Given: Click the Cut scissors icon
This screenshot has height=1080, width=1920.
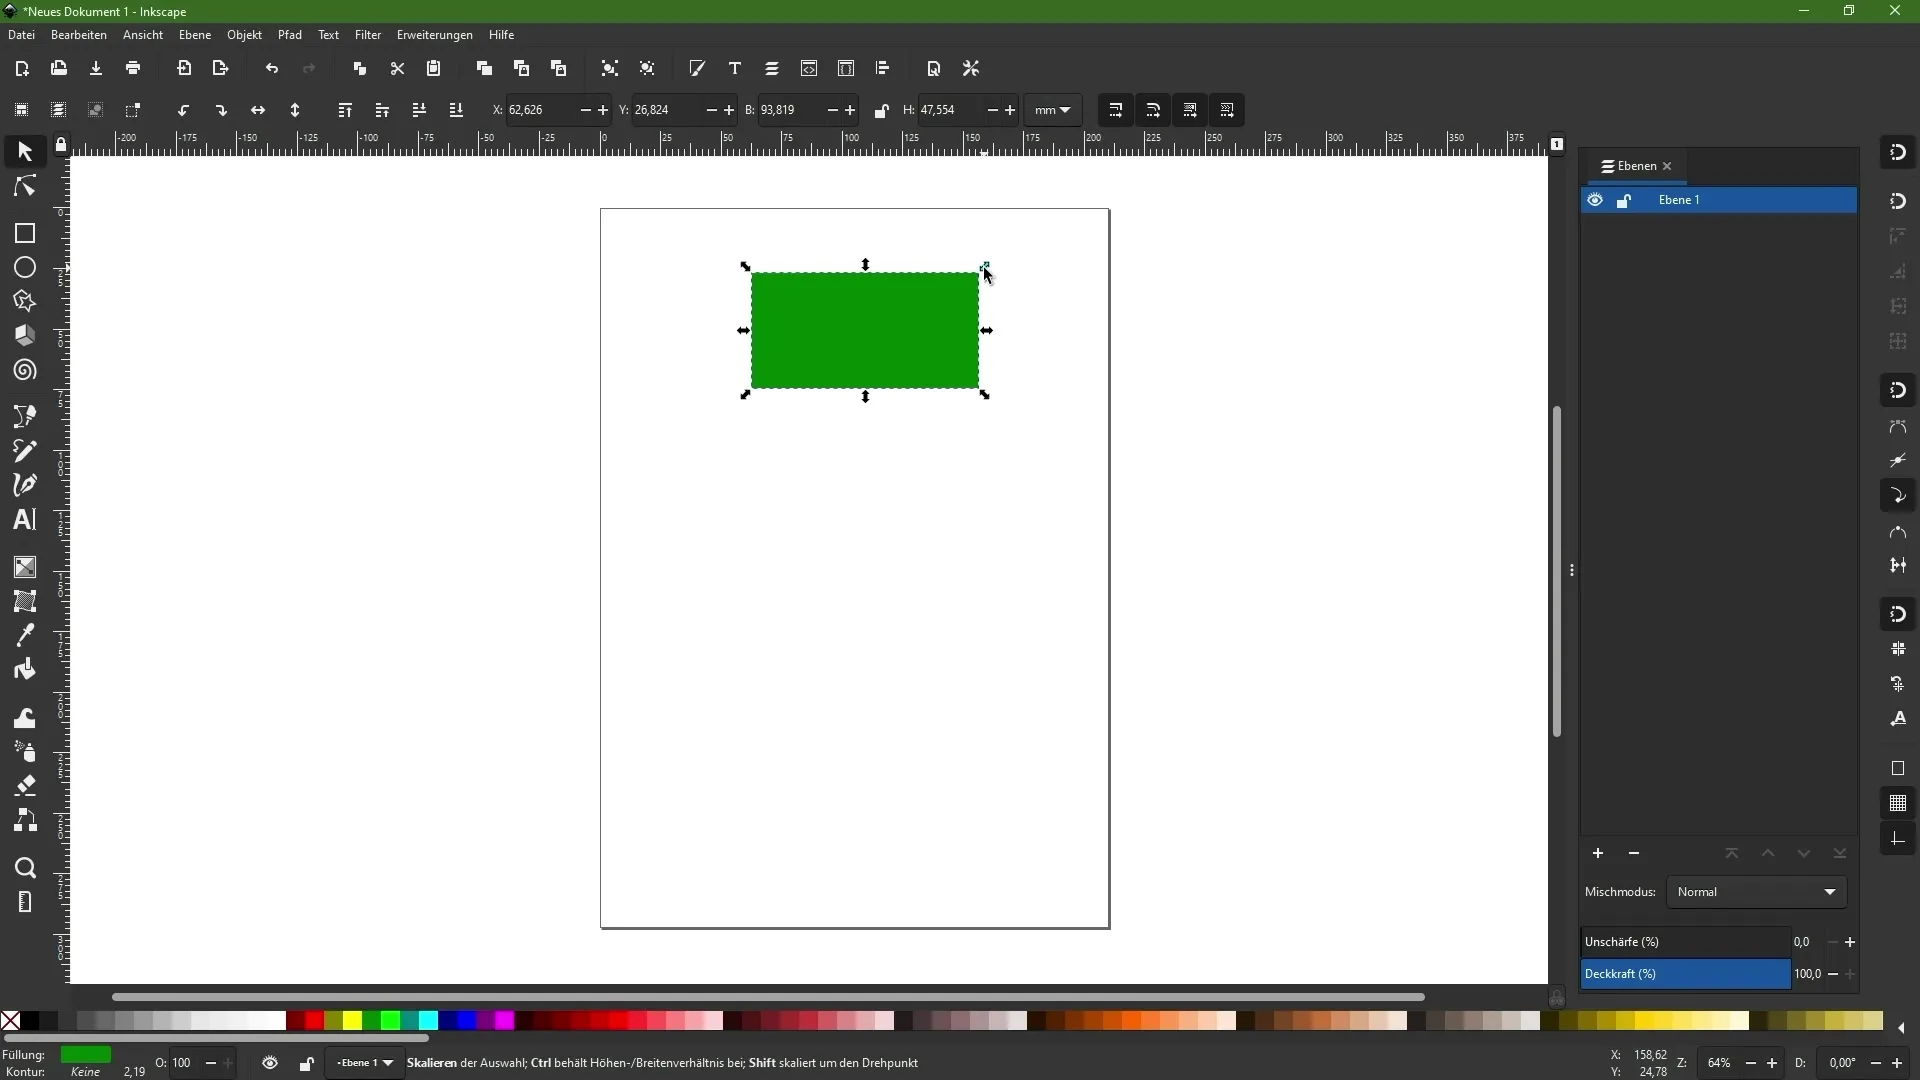Looking at the screenshot, I should 397,69.
